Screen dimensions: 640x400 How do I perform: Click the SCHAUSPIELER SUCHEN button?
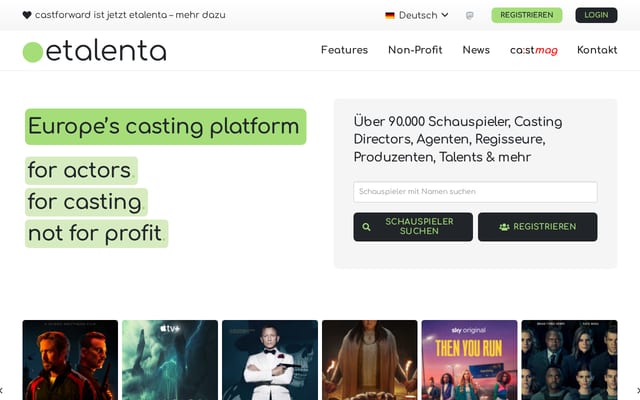[413, 227]
